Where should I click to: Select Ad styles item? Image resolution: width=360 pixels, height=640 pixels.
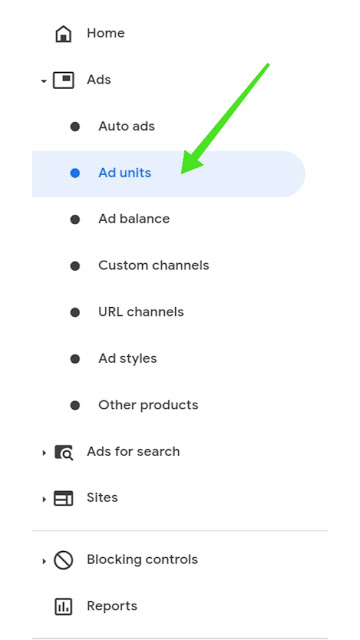coord(127,359)
